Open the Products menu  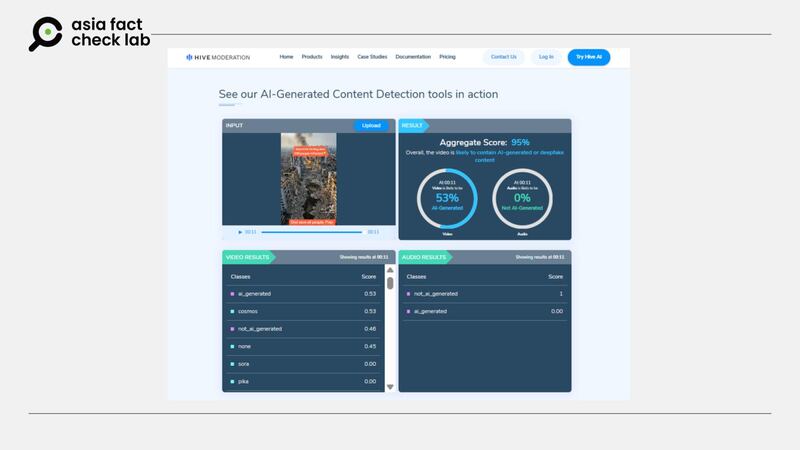[312, 57]
